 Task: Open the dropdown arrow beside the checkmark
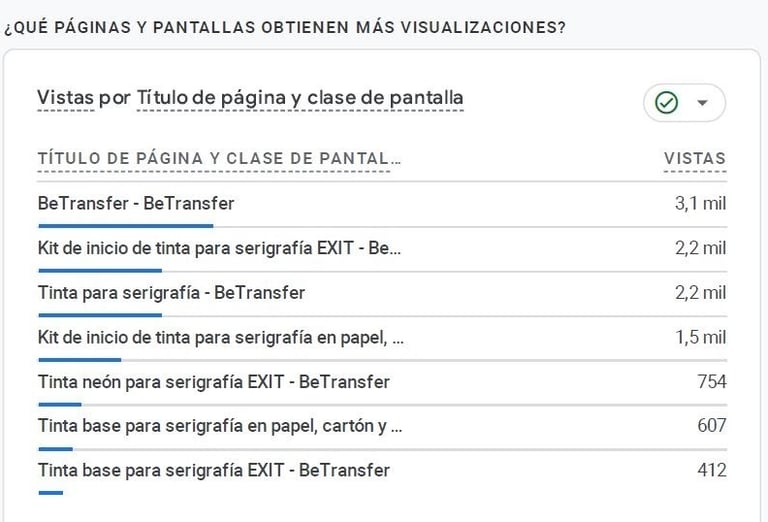(x=702, y=103)
